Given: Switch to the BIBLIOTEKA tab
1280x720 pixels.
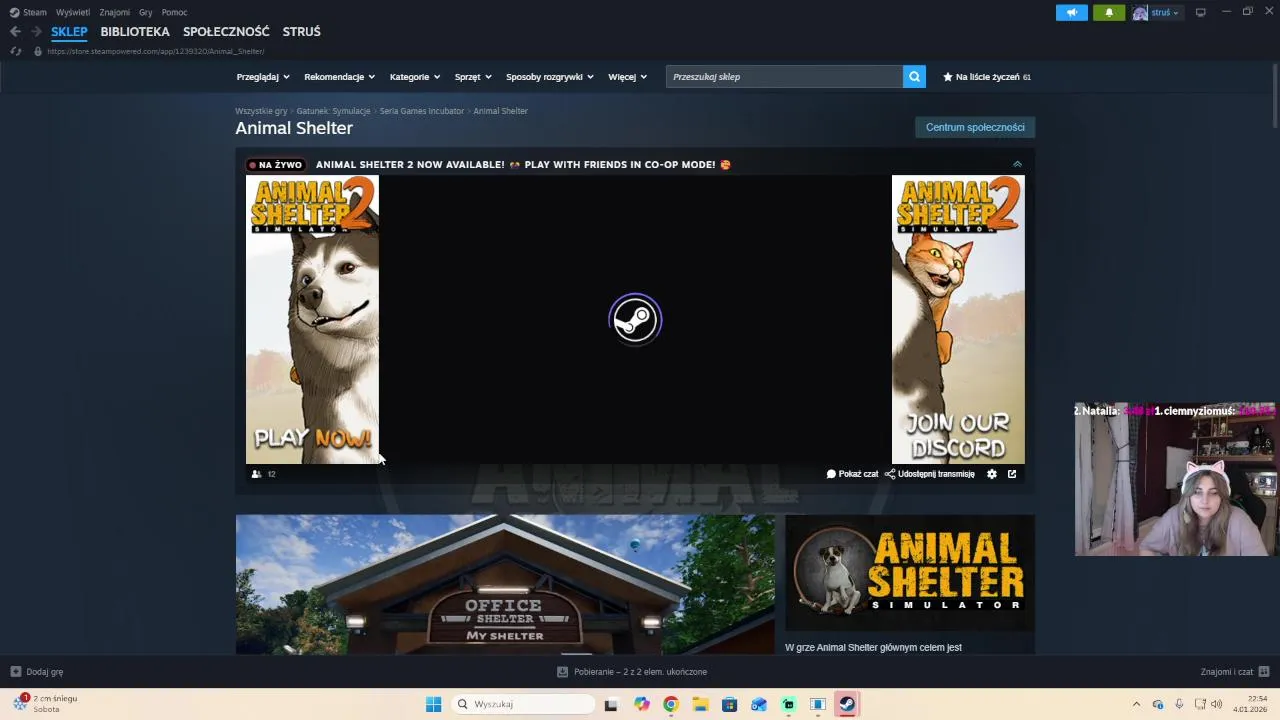Looking at the screenshot, I should 135,32.
